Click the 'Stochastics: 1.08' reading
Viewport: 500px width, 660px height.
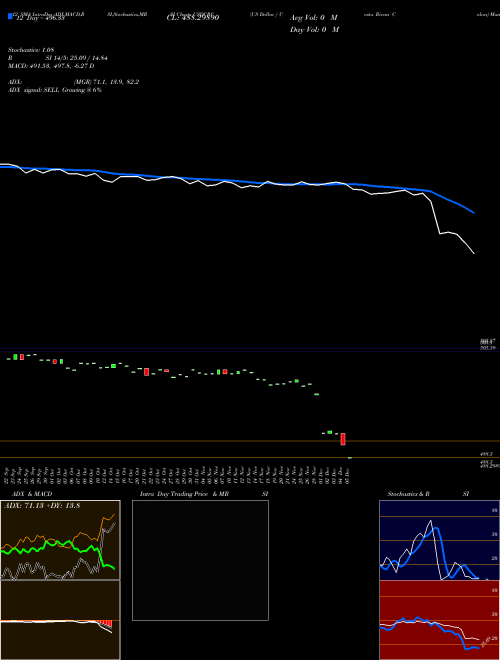pos(31,50)
